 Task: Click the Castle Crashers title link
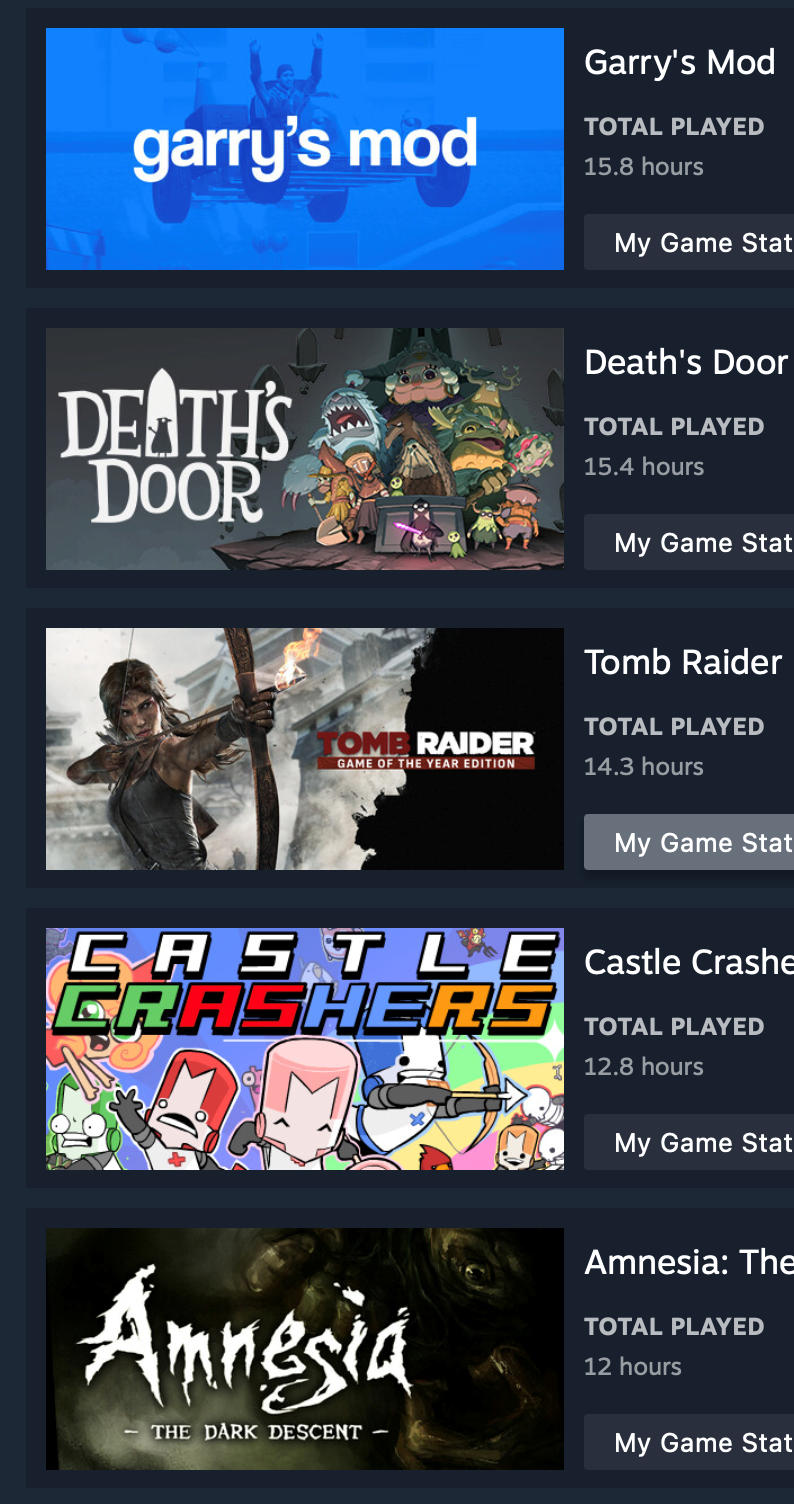click(689, 963)
